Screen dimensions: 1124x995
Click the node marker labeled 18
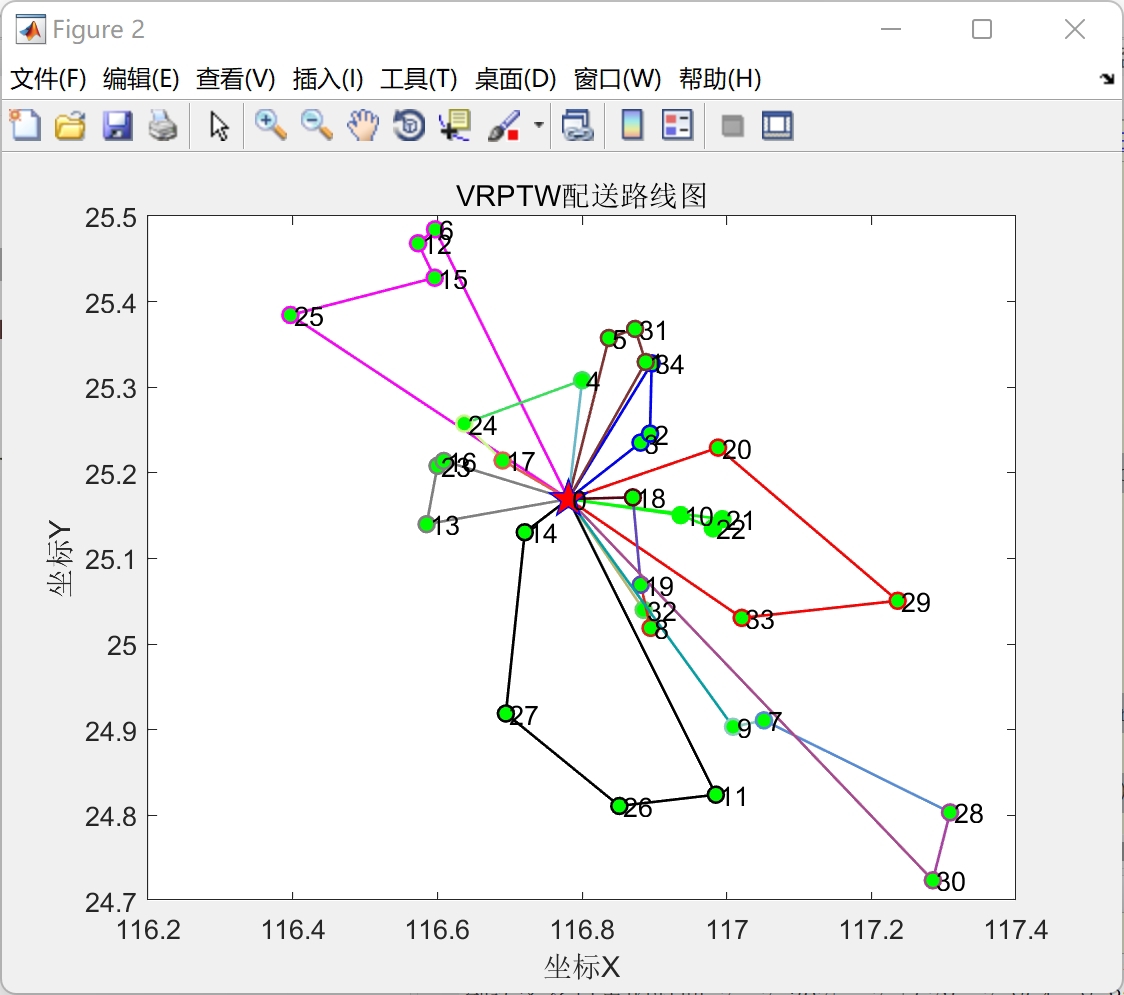(632, 497)
